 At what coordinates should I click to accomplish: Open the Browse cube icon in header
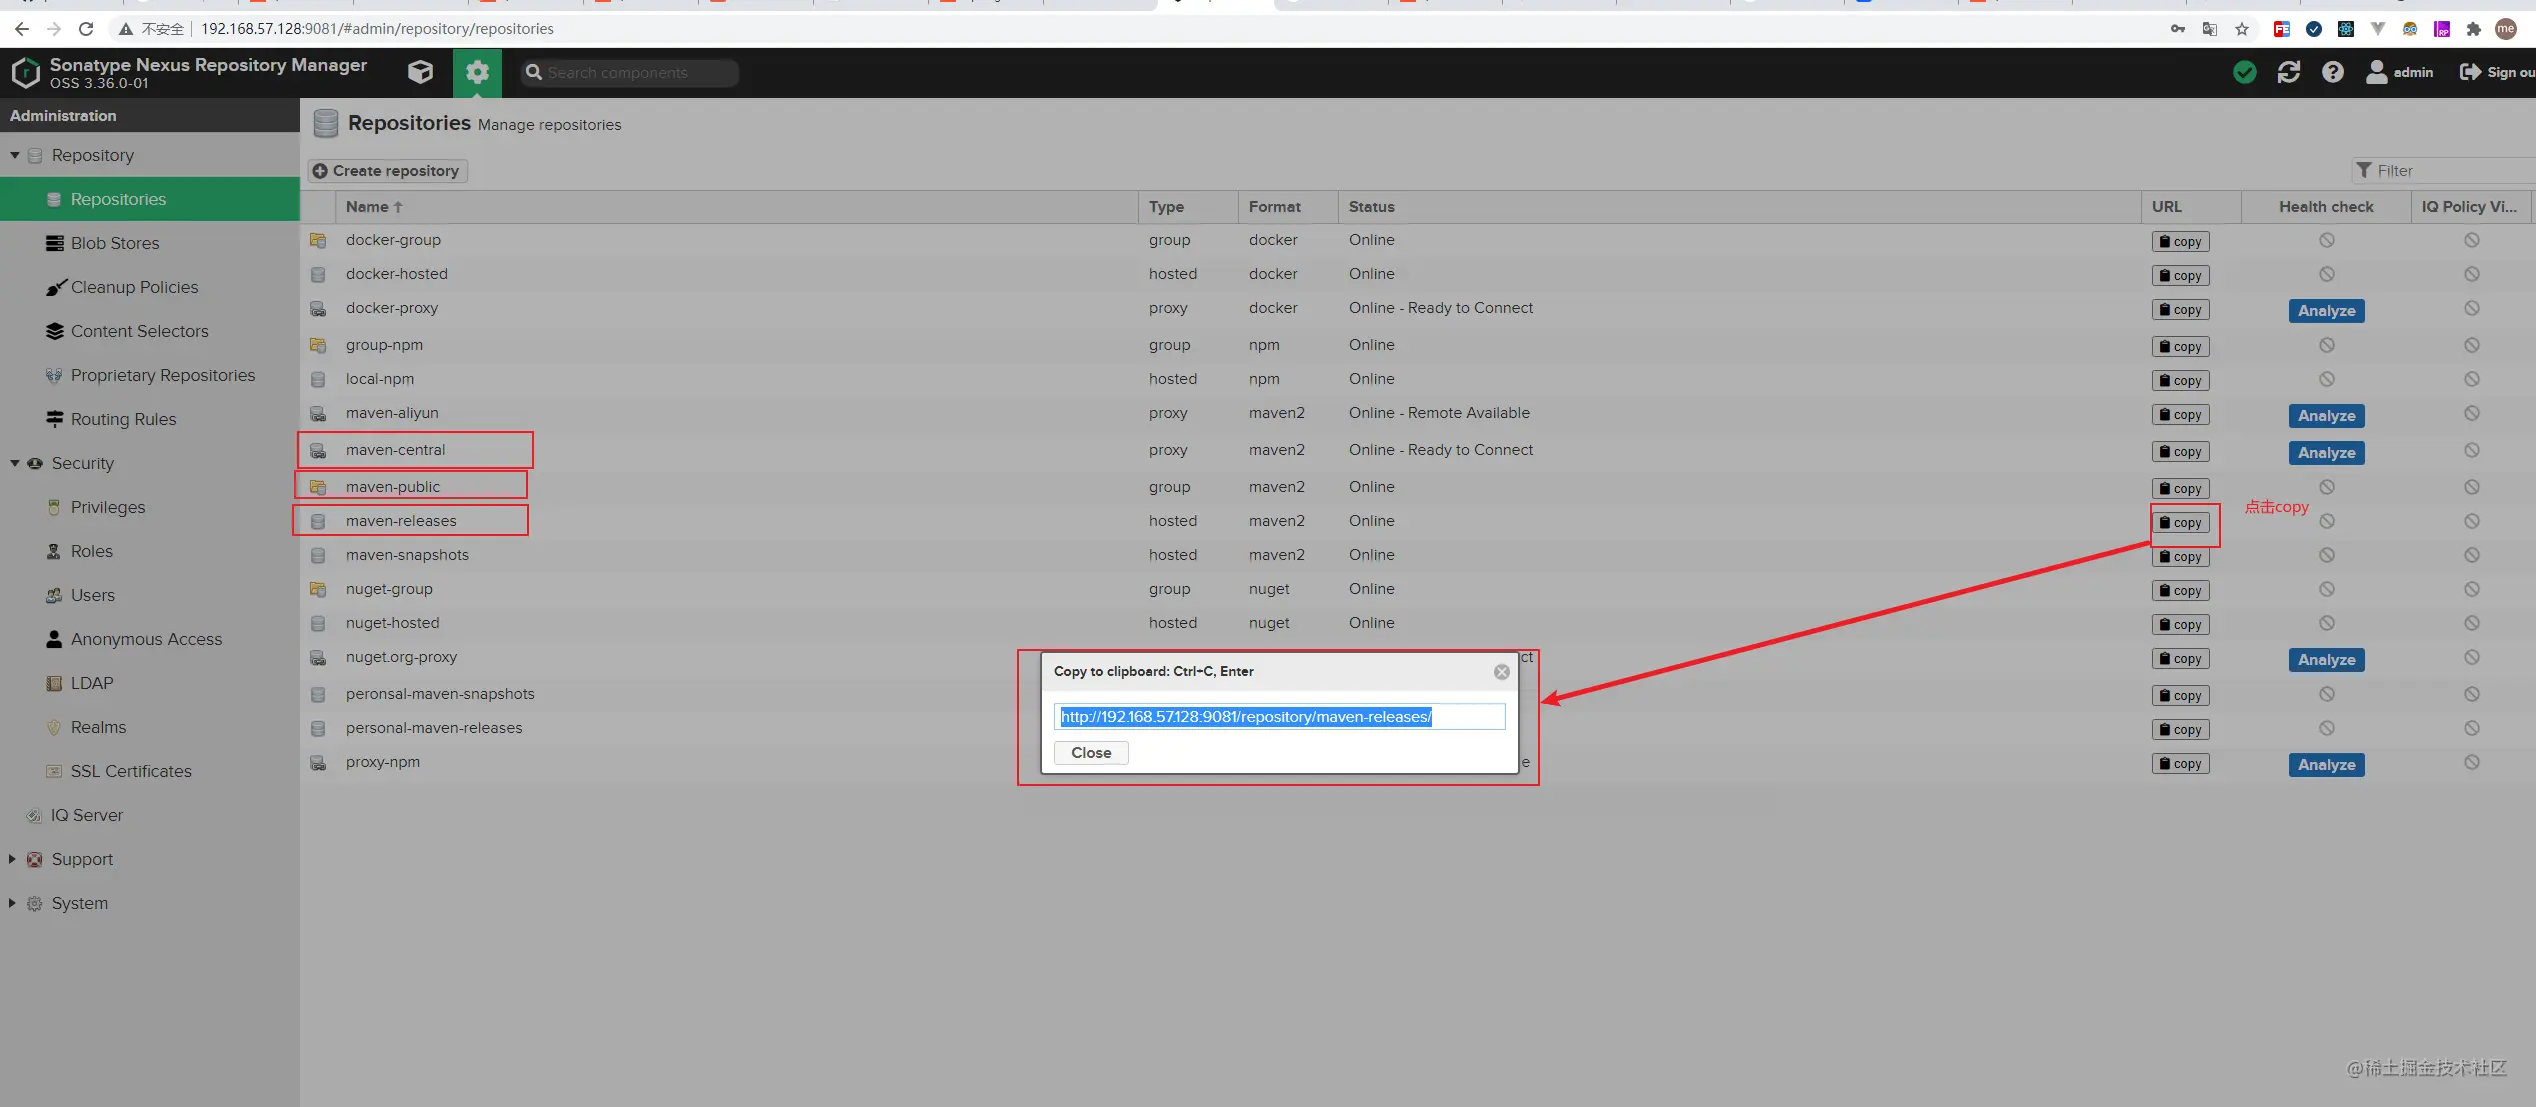[421, 72]
